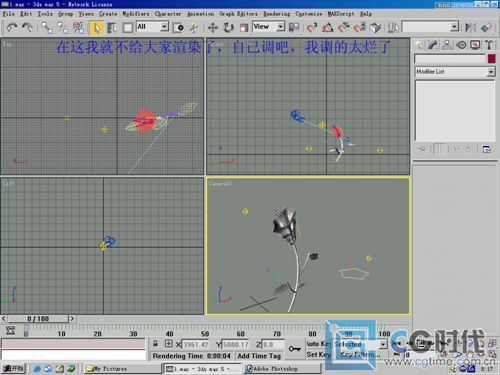Viewport: 500px width, 375px height.
Task: Toggle Window/Crossing selection mode
Action: coord(178,27)
